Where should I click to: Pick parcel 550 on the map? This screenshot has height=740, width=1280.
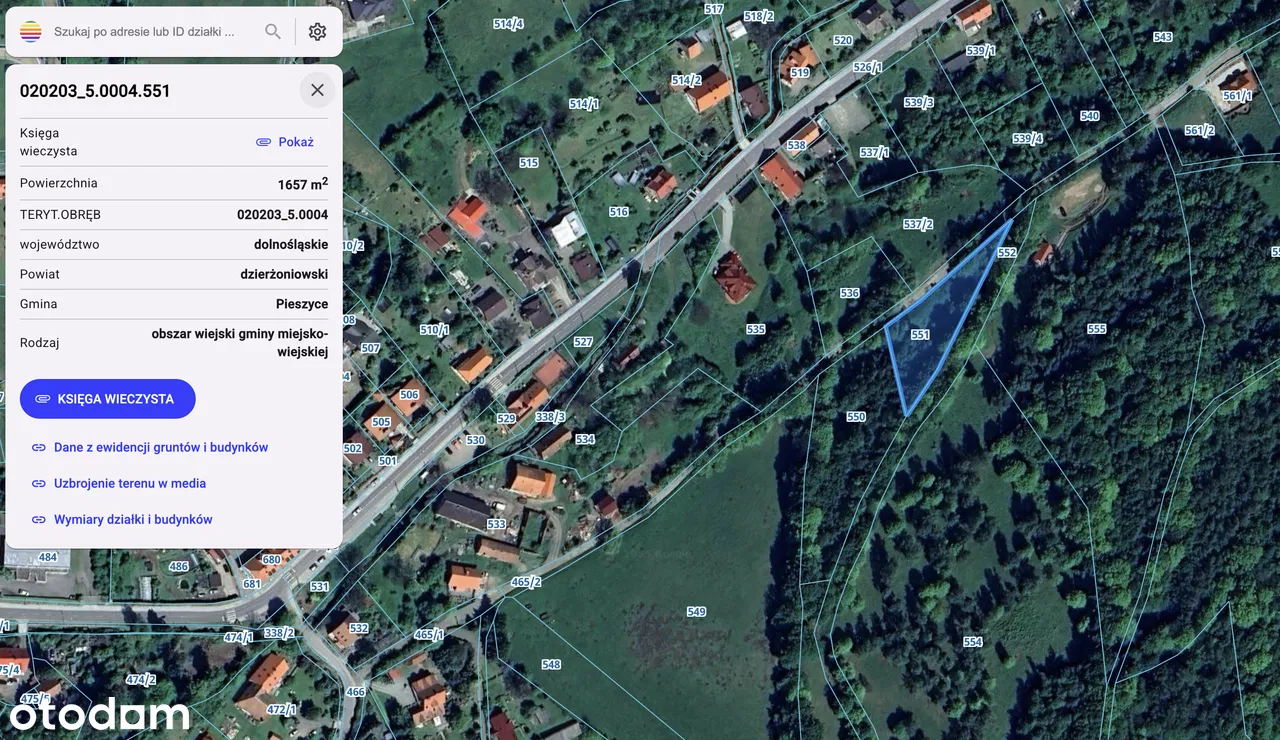coord(856,417)
